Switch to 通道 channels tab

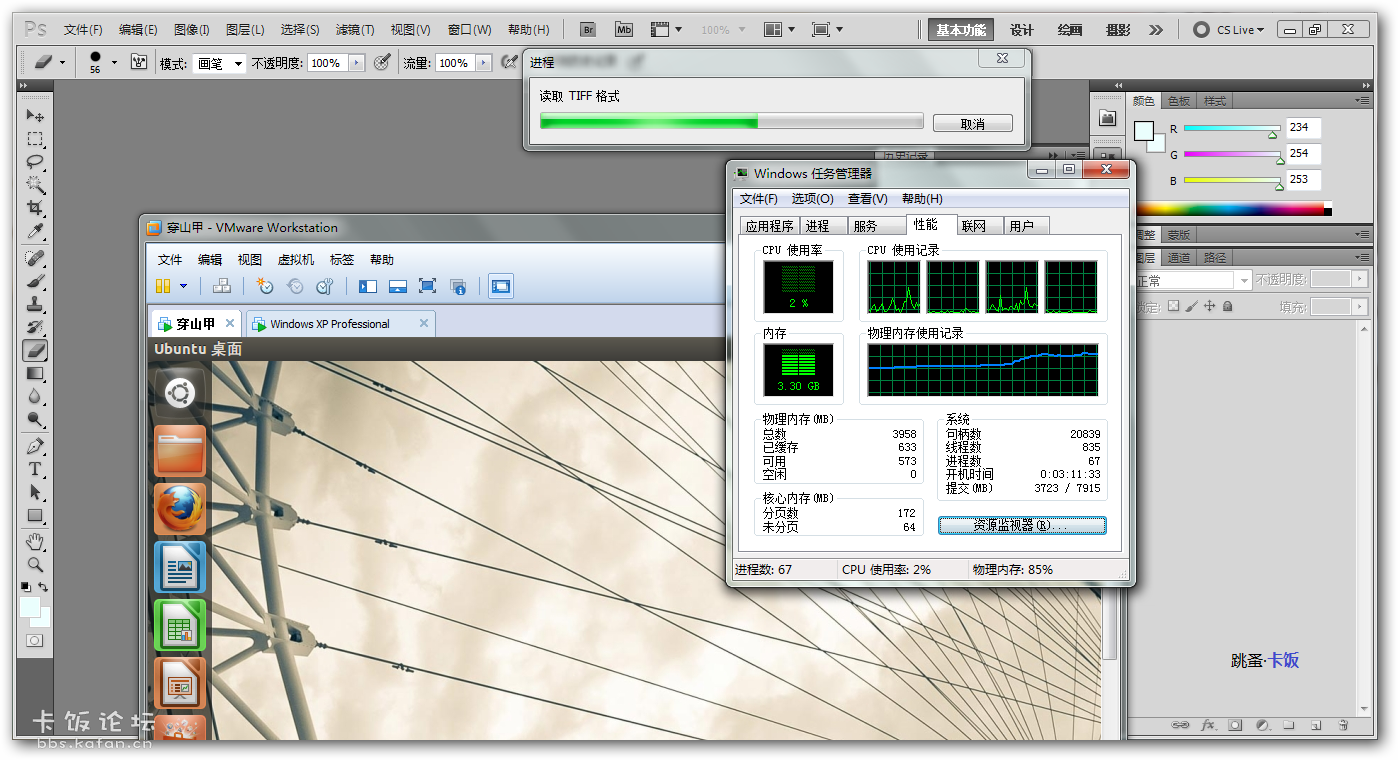(1179, 257)
